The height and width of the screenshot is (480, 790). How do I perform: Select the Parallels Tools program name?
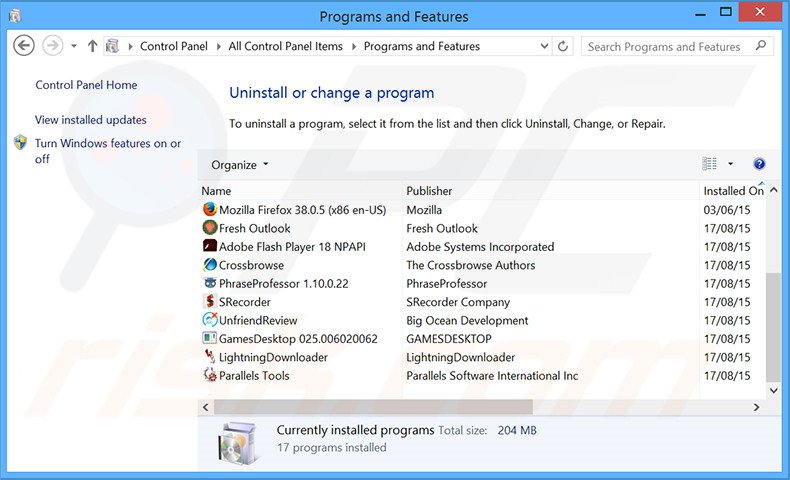[x=254, y=376]
